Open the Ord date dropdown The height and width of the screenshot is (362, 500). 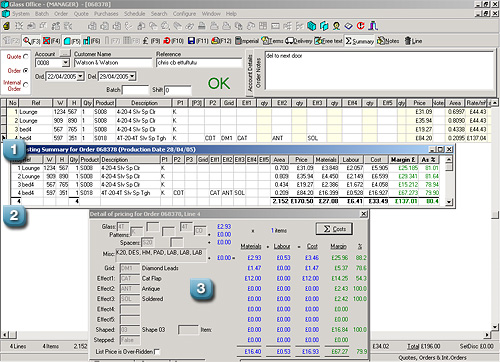(x=80, y=76)
